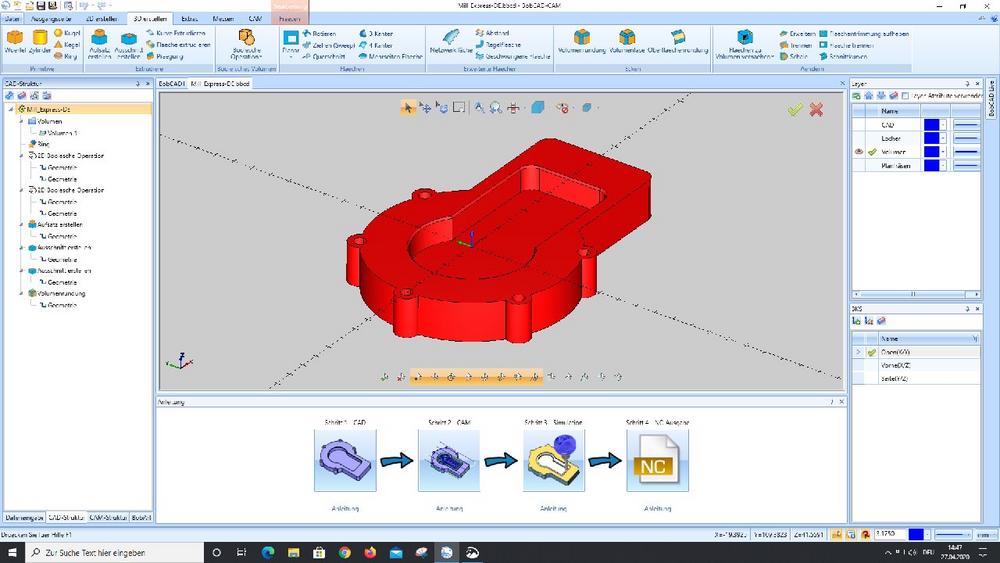
Task: Set the Oben(X/Y) coordinate system active via its checkmark
Action: coord(871,353)
